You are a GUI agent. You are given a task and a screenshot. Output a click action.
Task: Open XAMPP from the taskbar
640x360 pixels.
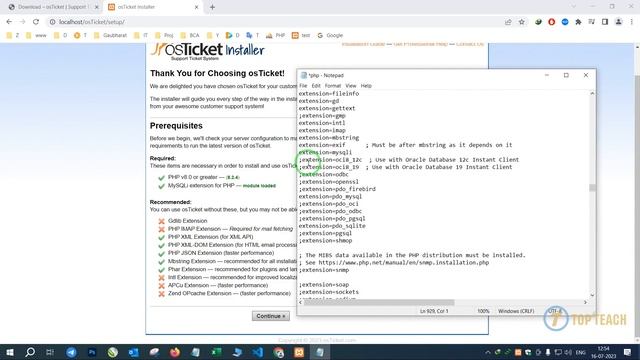click(299, 352)
